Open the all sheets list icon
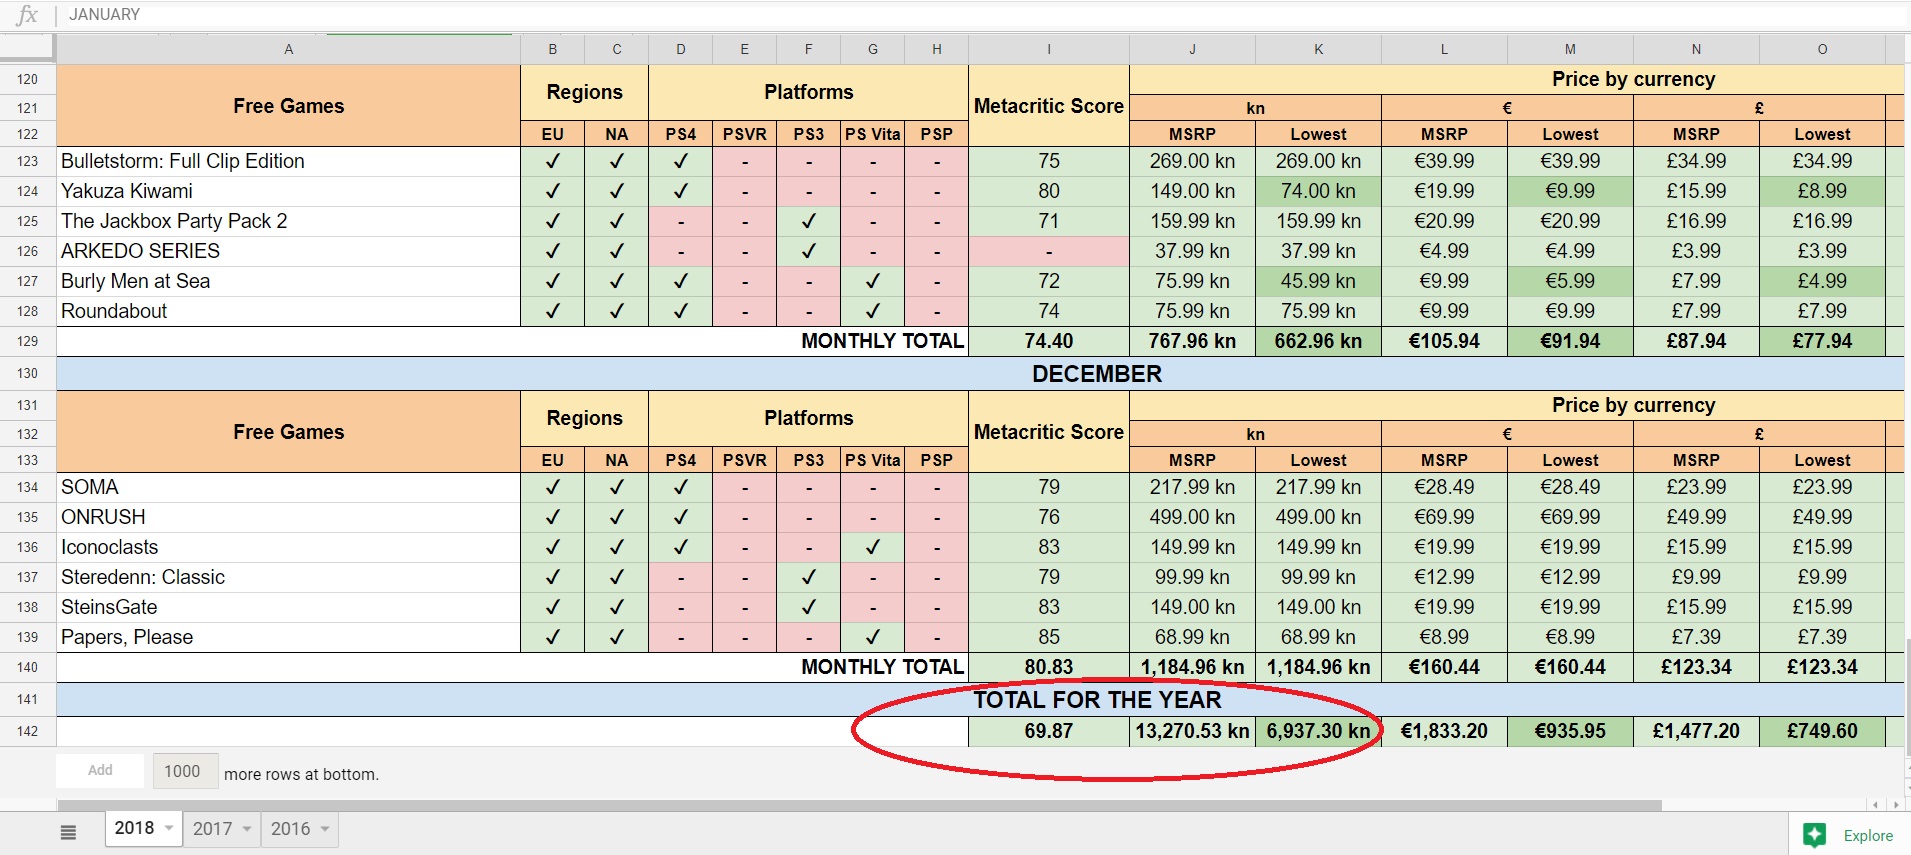 click(x=68, y=831)
